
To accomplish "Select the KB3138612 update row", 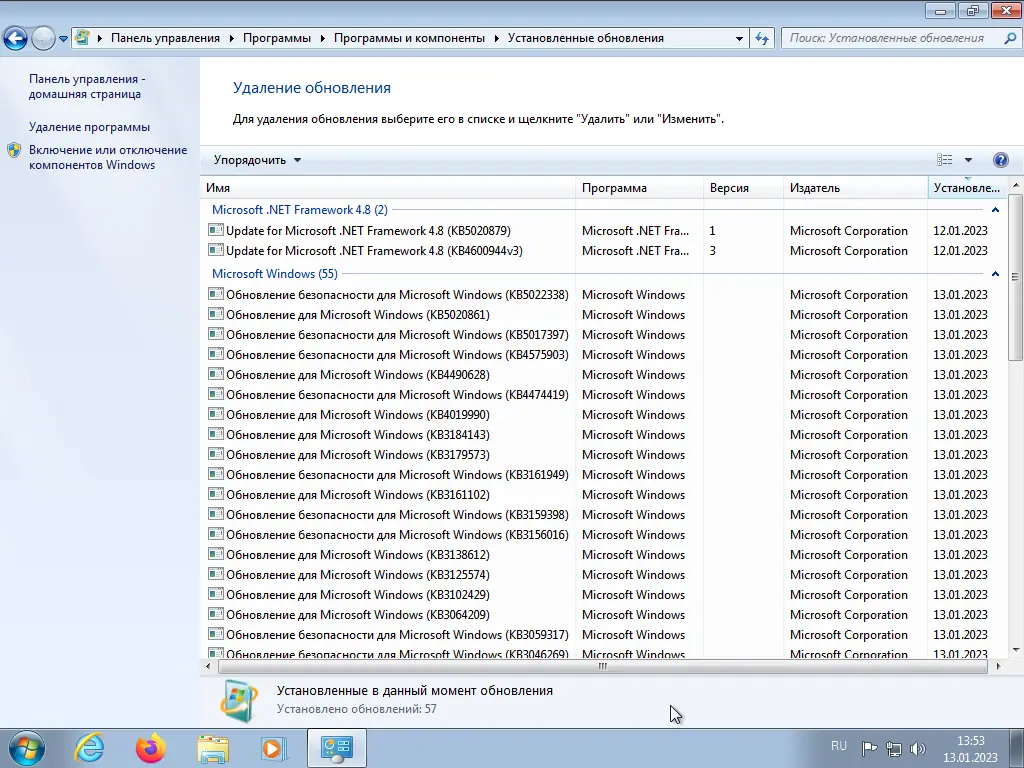I will coord(604,554).
